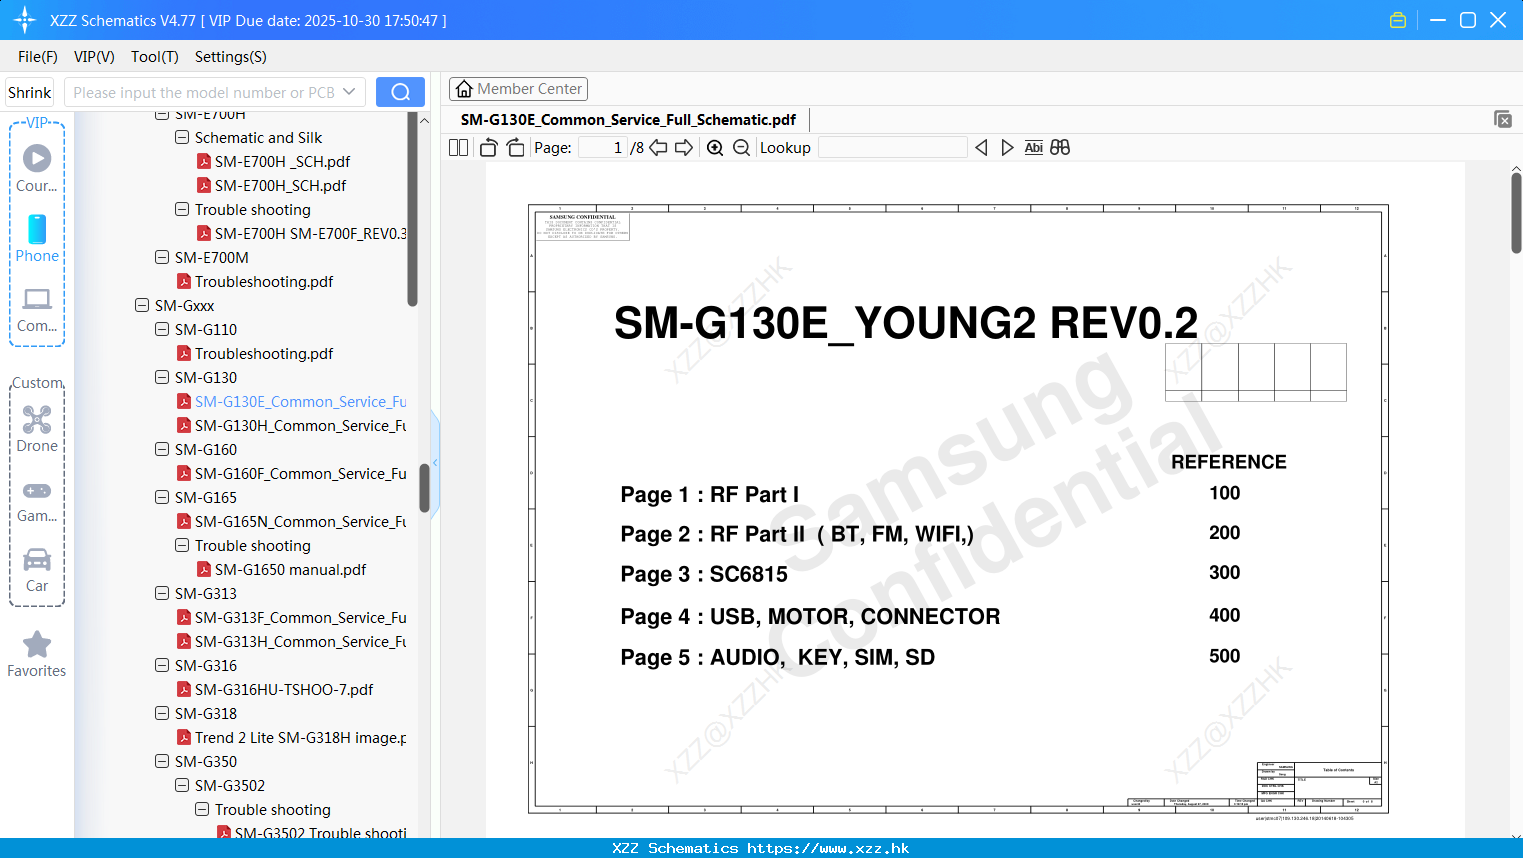Open the Car category icon

coord(37,570)
